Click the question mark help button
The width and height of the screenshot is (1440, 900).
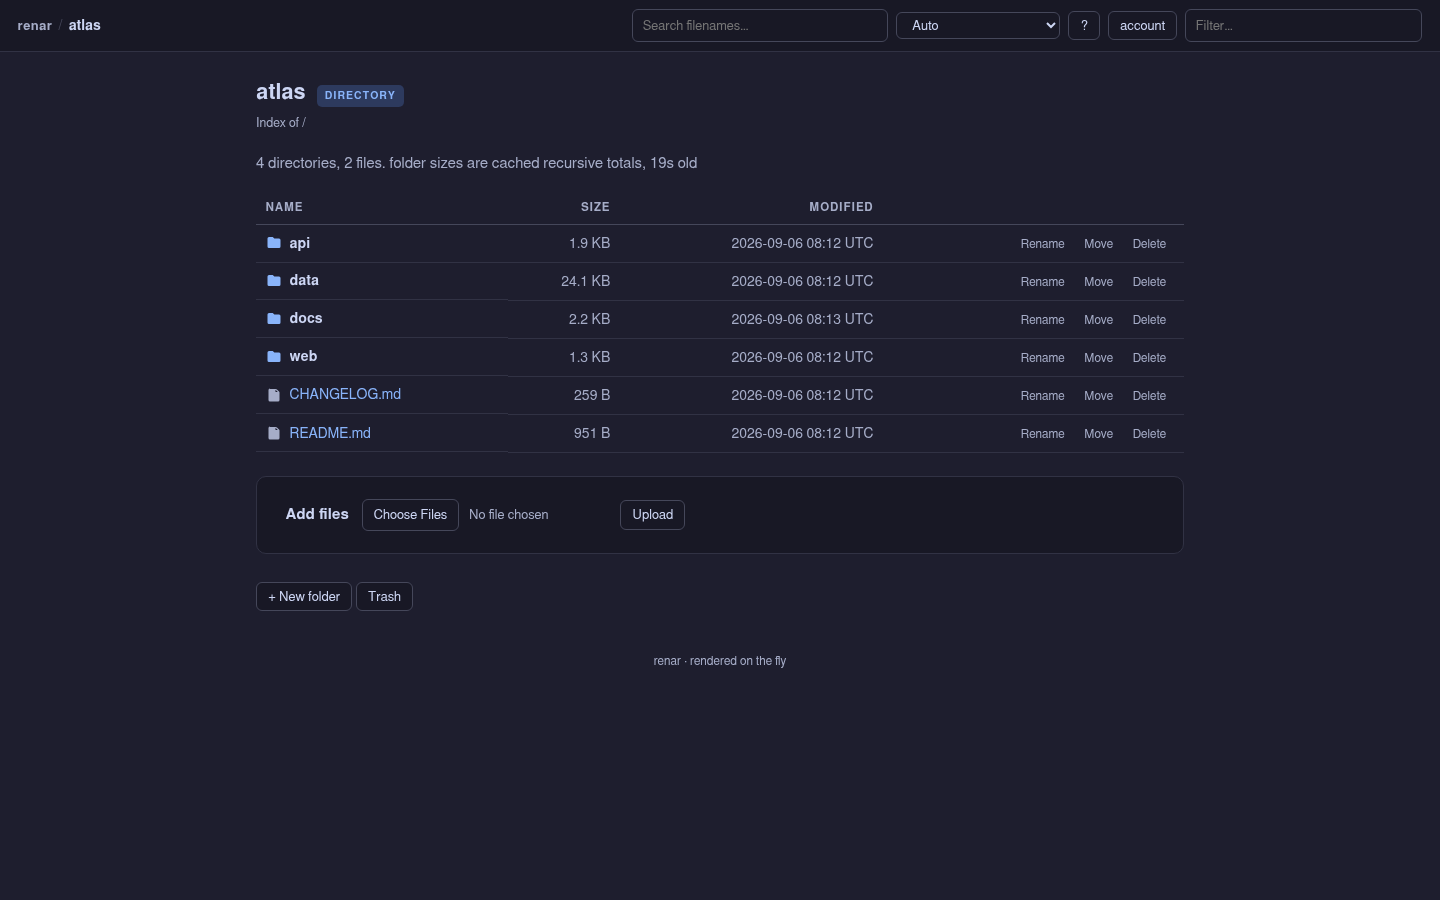[1084, 25]
